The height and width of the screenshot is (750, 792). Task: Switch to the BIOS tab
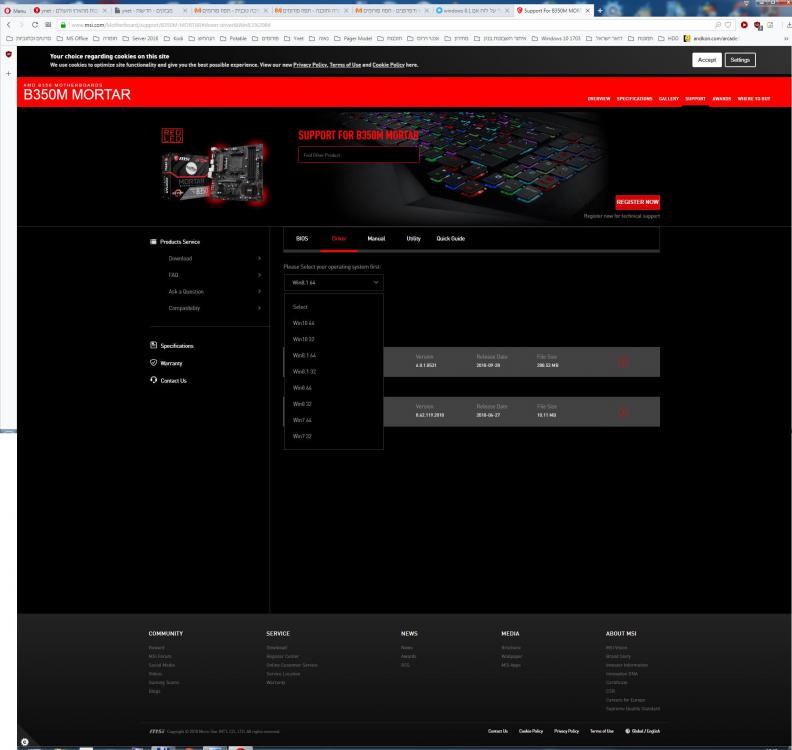point(302,238)
